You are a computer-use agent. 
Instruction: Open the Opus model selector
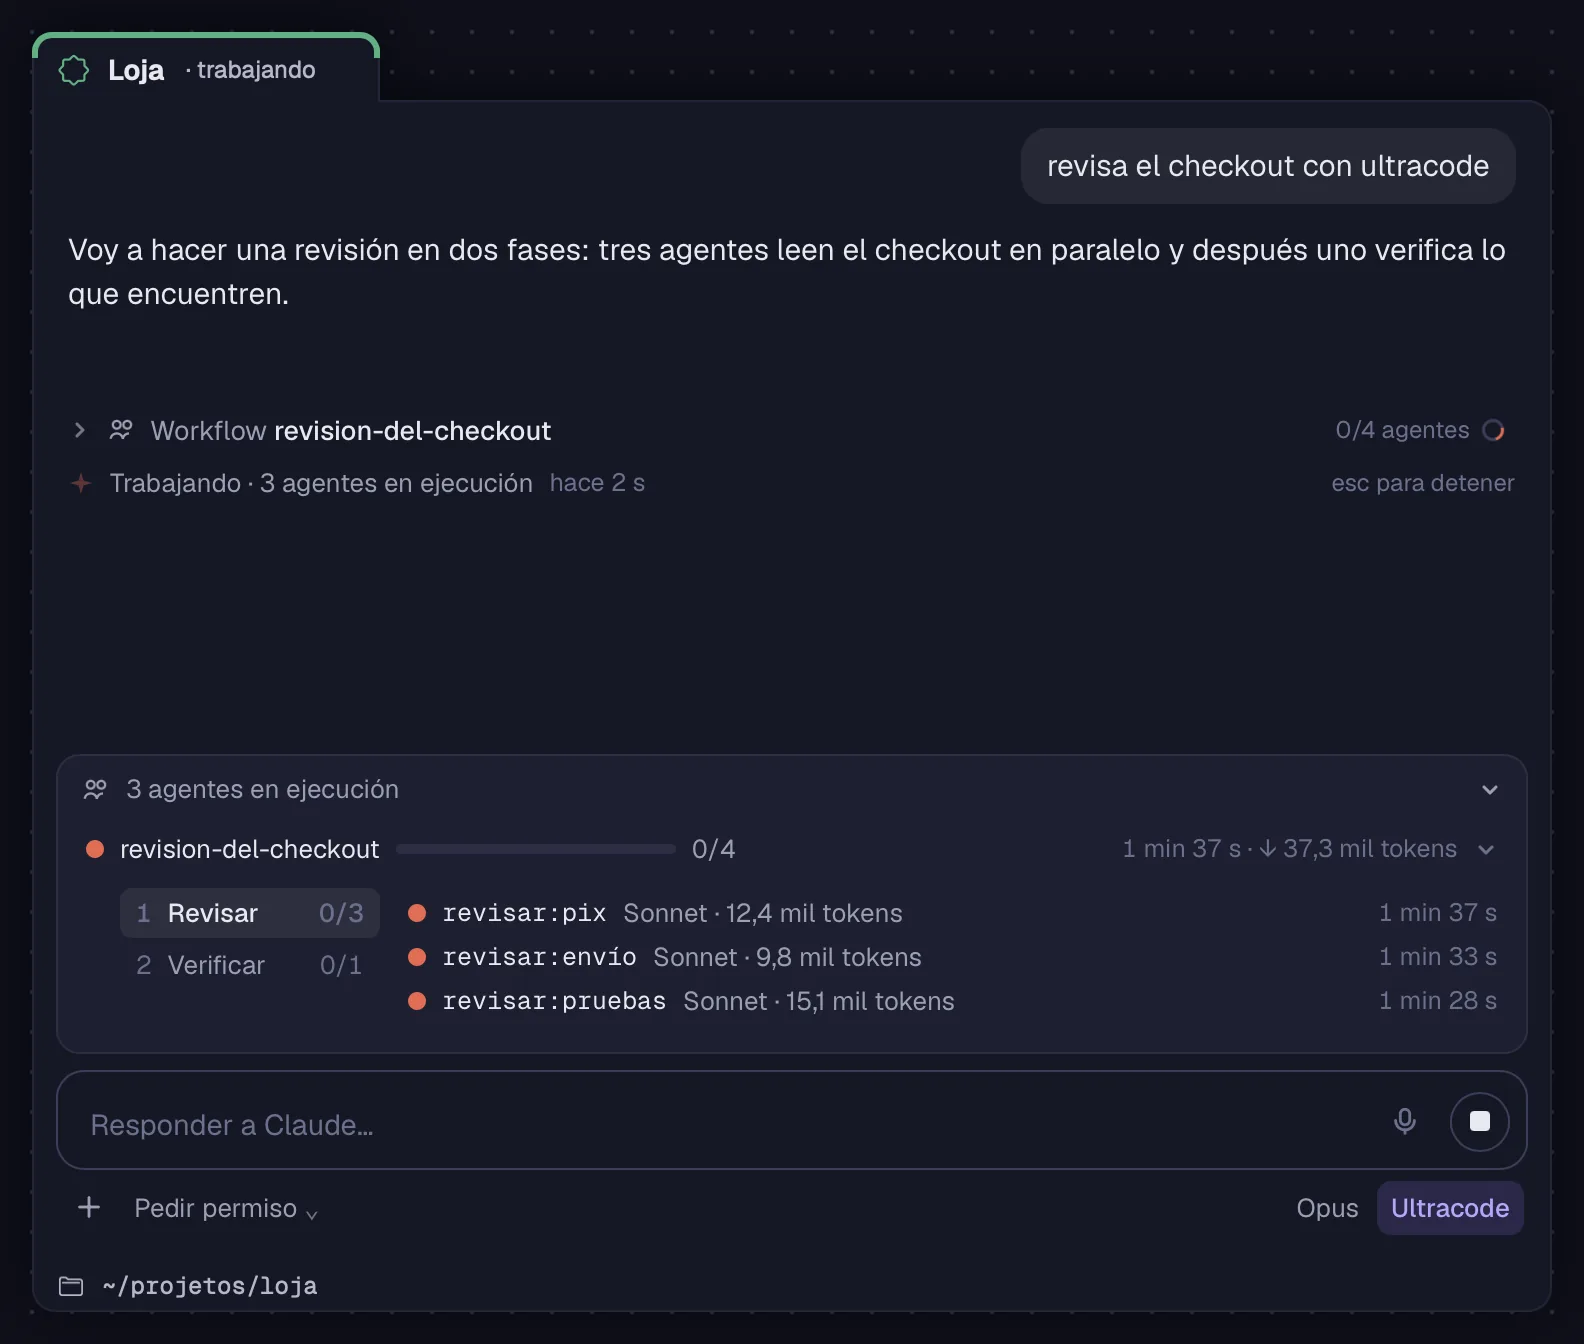pyautogui.click(x=1327, y=1208)
